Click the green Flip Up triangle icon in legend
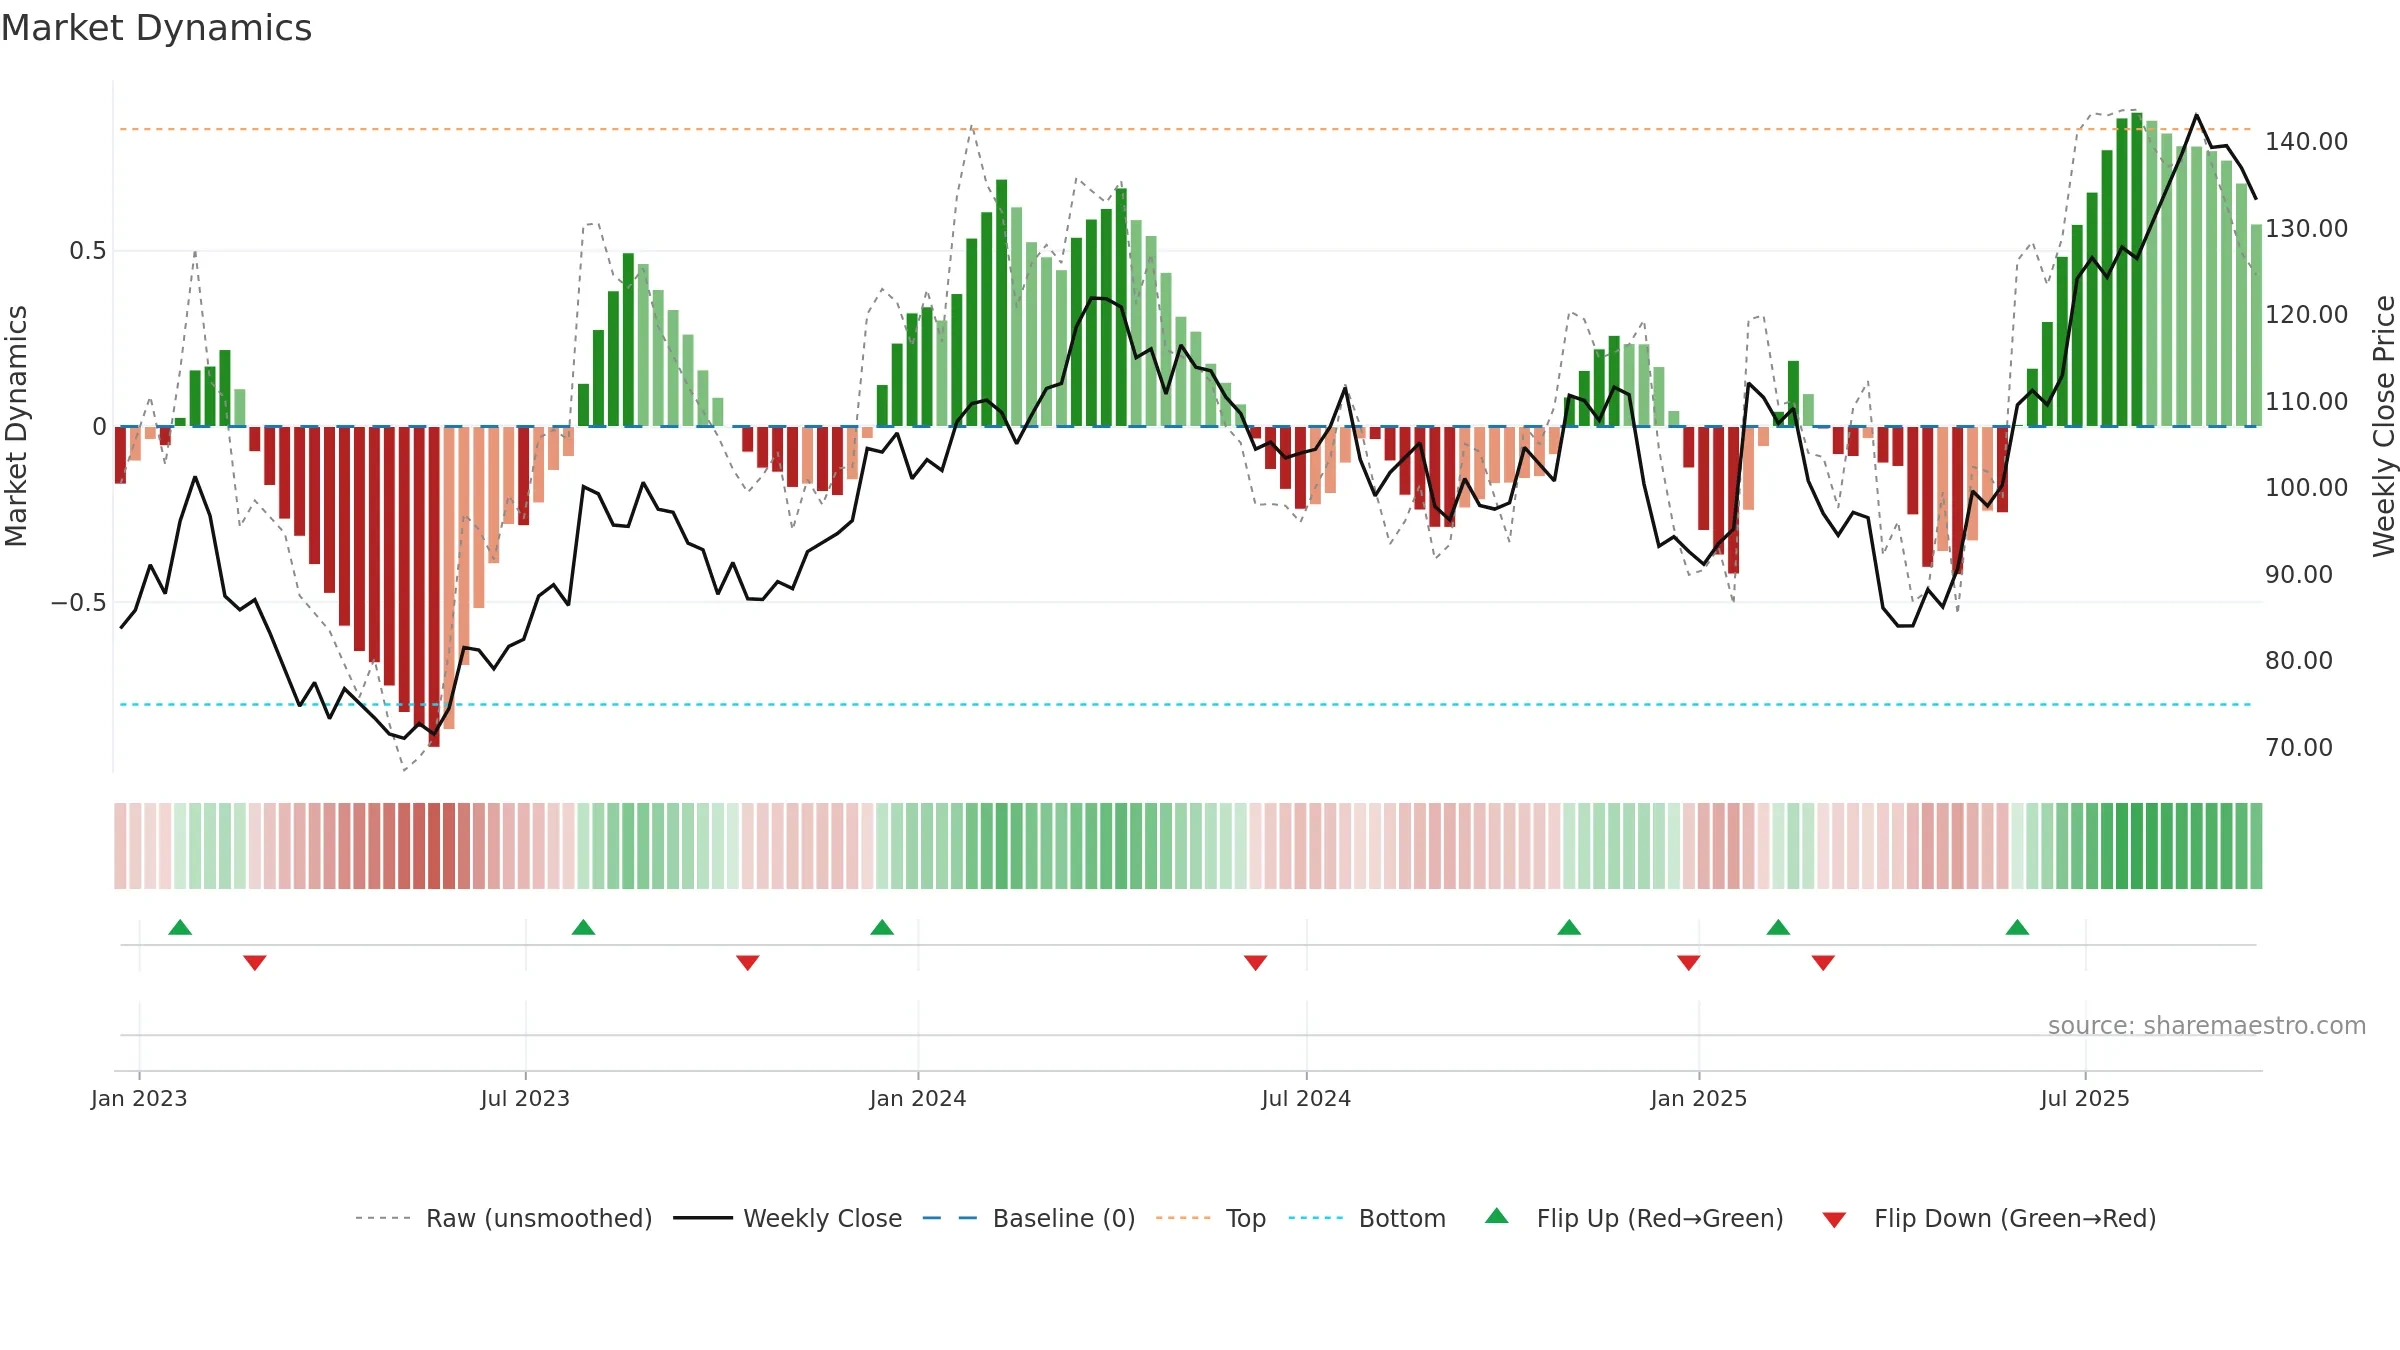2400x1350 pixels. click(x=1497, y=1216)
